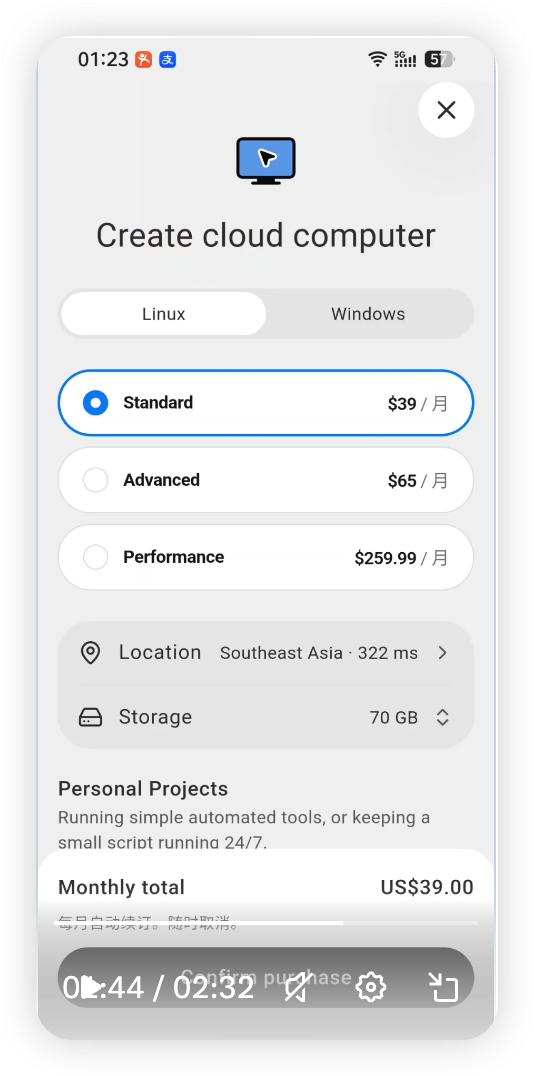The width and height of the screenshot is (534, 1076).
Task: Click the Confirm purchase button
Action: [266, 977]
